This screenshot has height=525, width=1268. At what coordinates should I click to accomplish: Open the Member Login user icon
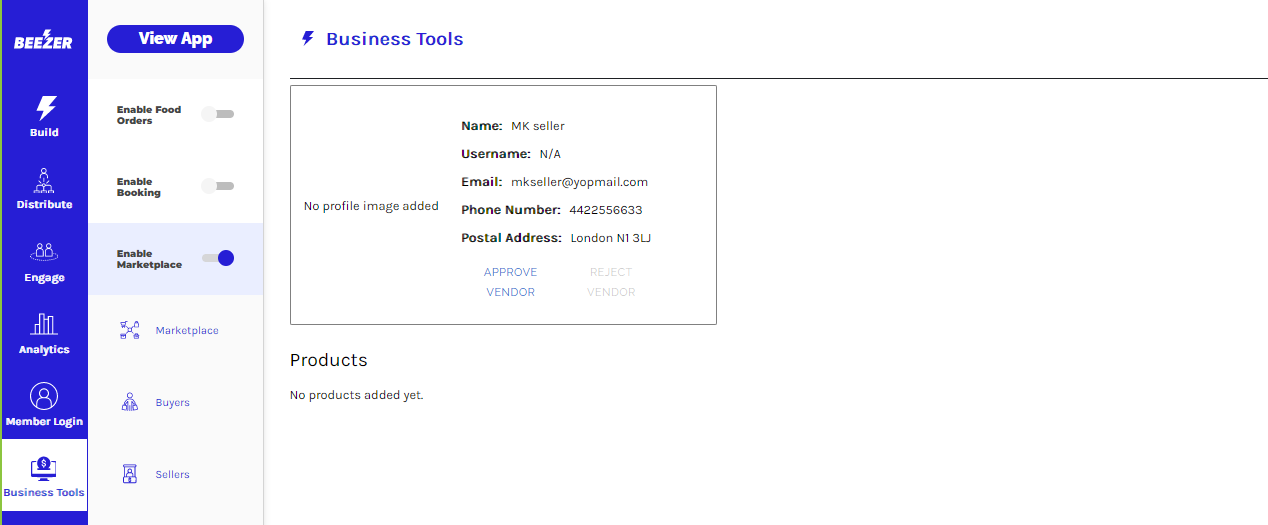(x=44, y=396)
